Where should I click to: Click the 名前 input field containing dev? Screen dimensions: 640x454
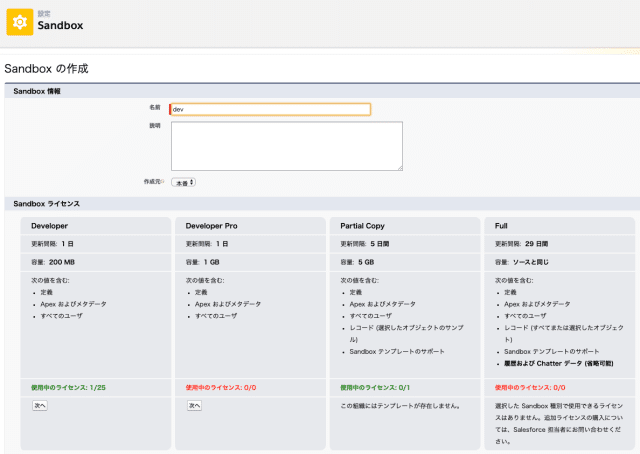coord(270,109)
